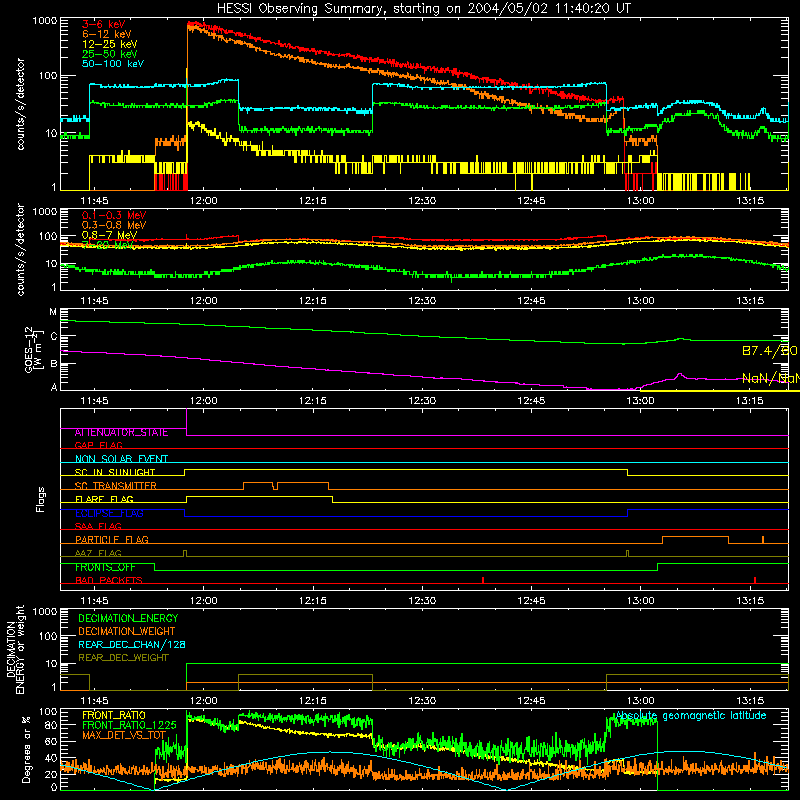The width and height of the screenshot is (800, 800).
Task: Pick the cyan '50-100 keV' legend label
Action: tap(113, 64)
